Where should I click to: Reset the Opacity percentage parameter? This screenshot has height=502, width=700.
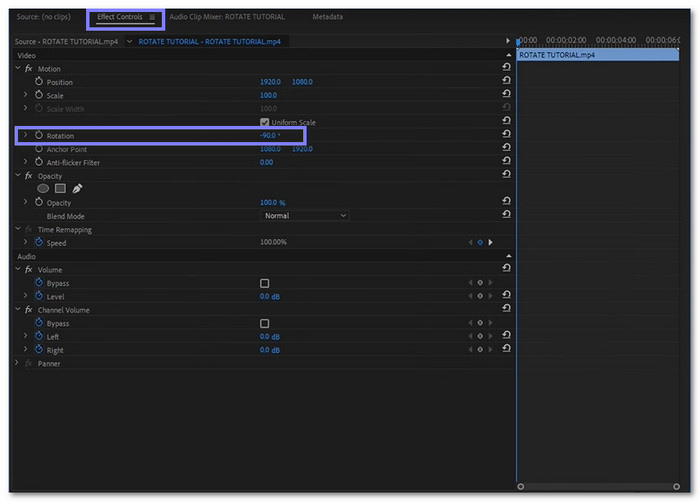(x=506, y=201)
